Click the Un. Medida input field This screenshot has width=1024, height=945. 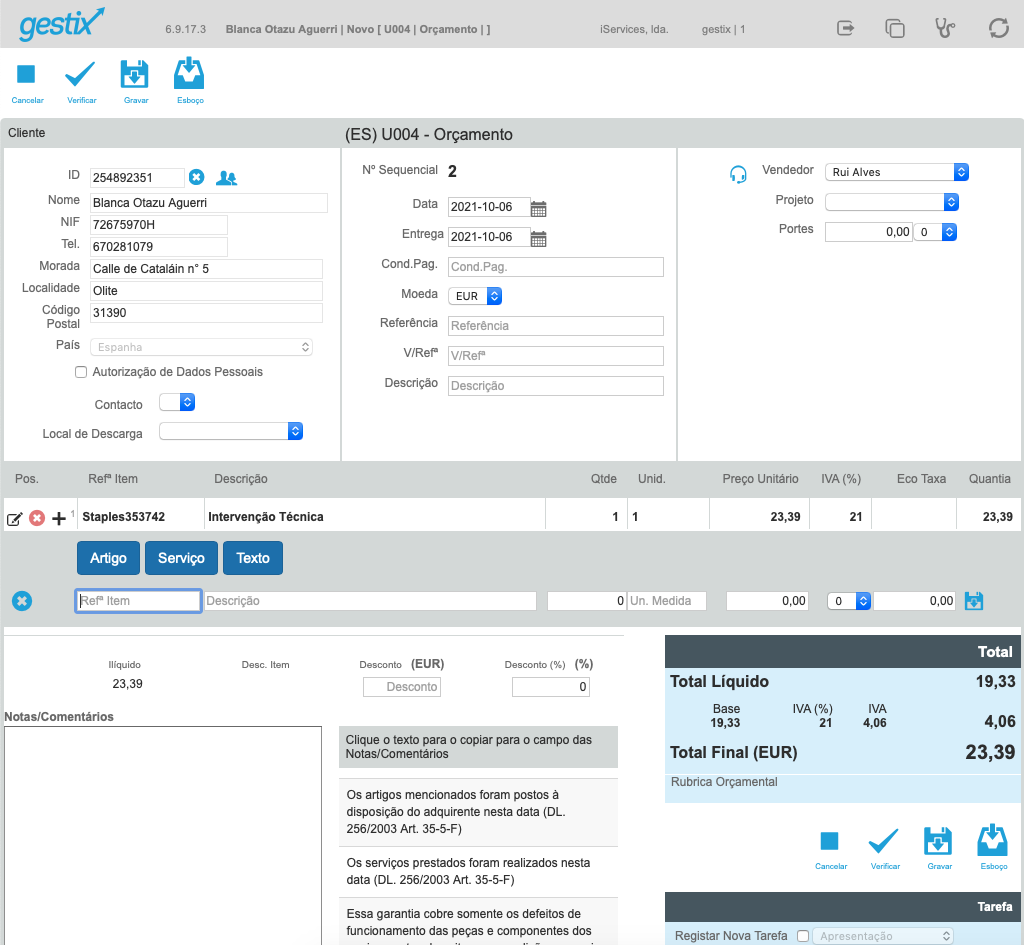coord(667,601)
